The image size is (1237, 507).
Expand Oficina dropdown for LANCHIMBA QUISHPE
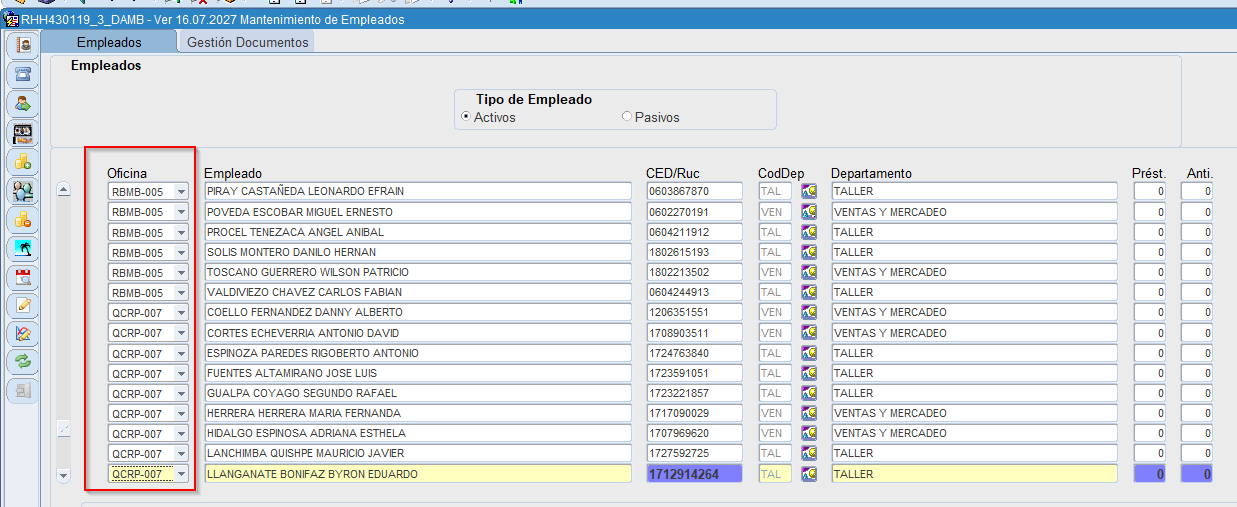181,454
